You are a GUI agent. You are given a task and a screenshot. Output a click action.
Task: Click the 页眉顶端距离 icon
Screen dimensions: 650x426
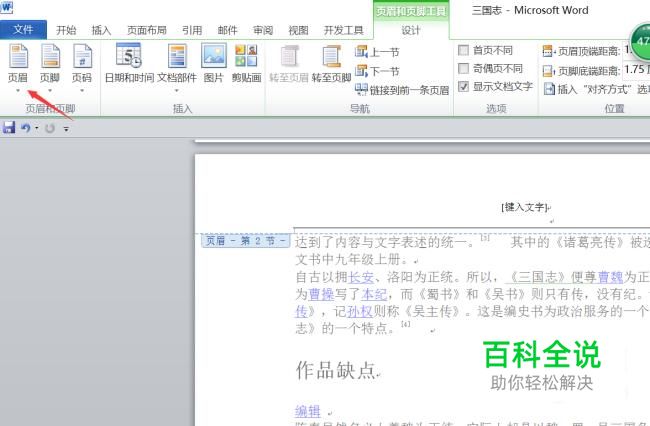click(548, 51)
